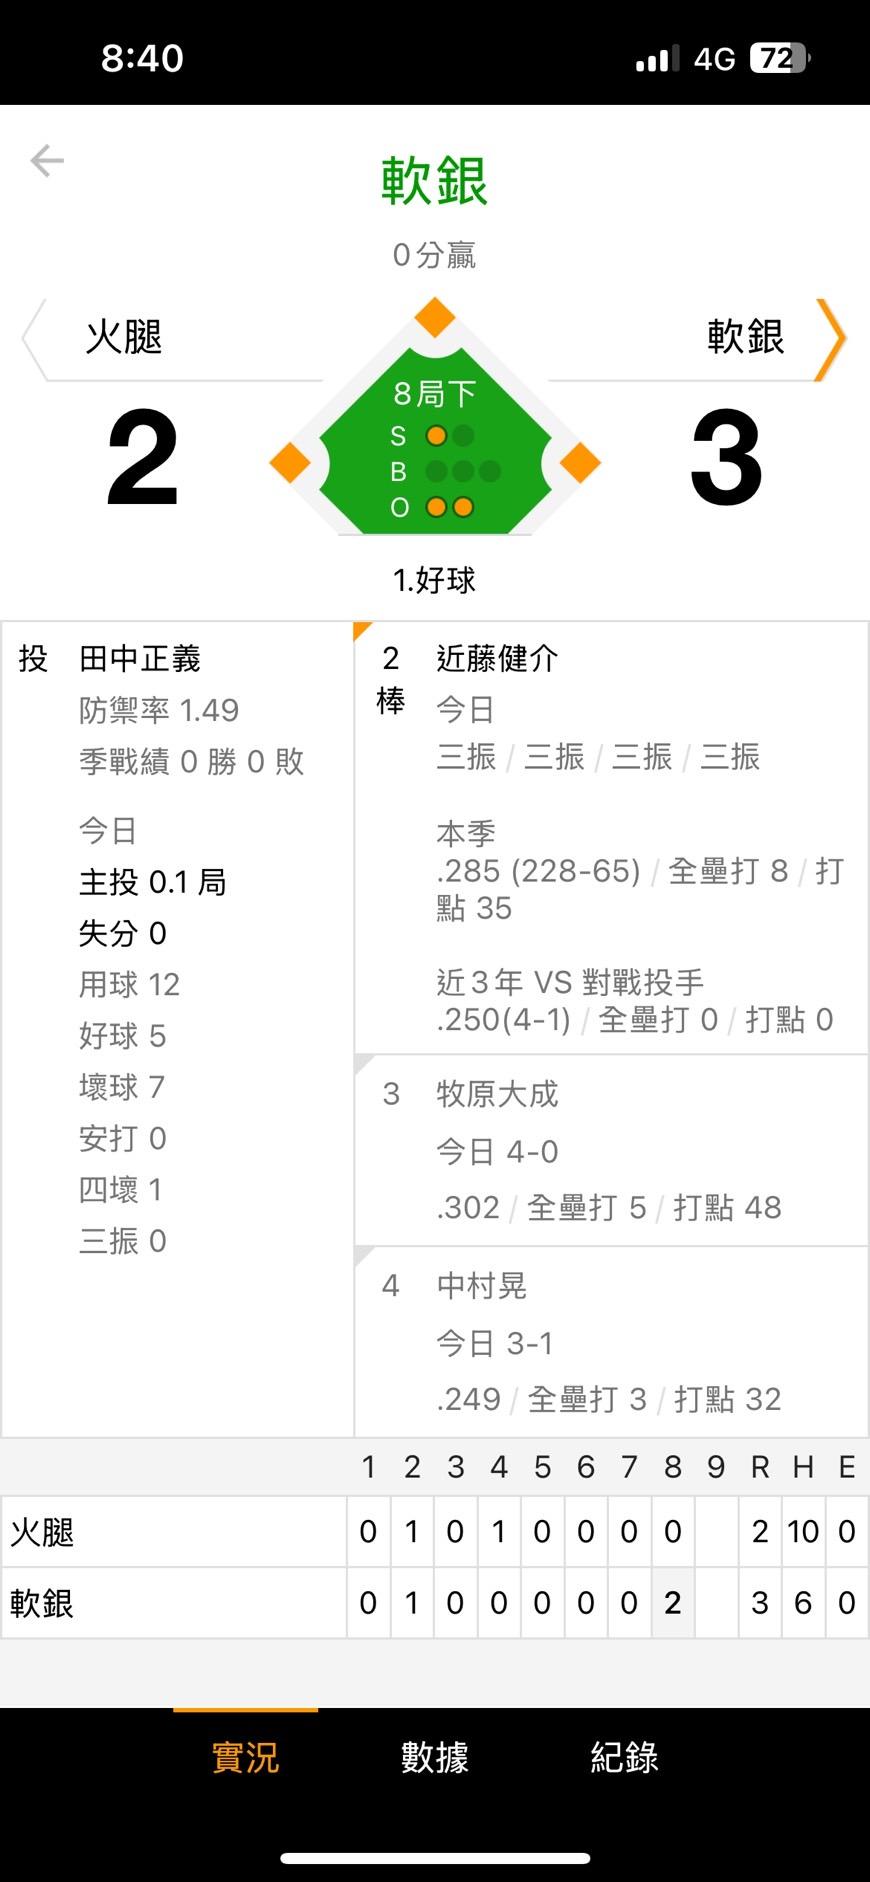Tap the orange right chevron beside 軟銀
870x1882 pixels.
(x=831, y=340)
